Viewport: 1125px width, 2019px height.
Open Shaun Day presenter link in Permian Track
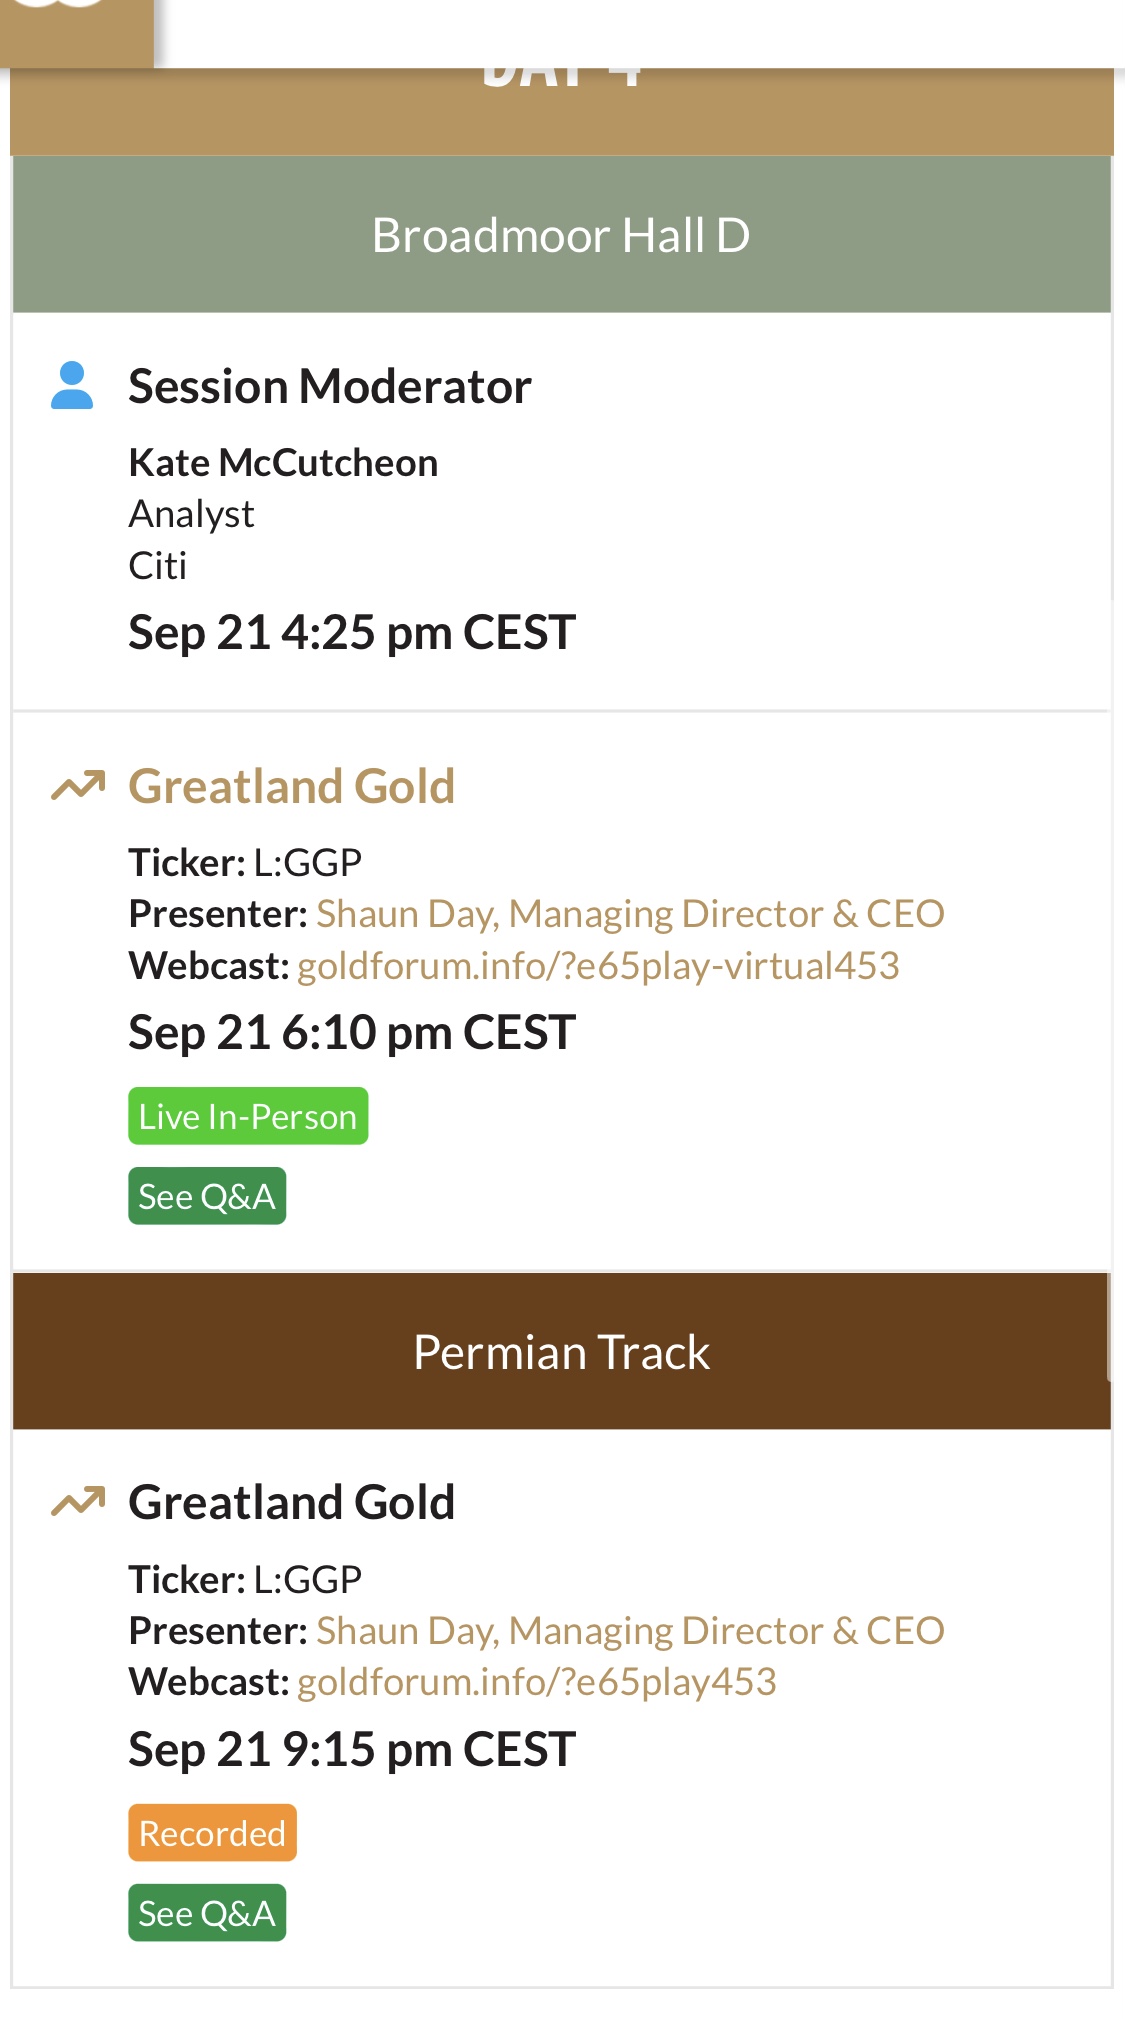(x=630, y=1631)
